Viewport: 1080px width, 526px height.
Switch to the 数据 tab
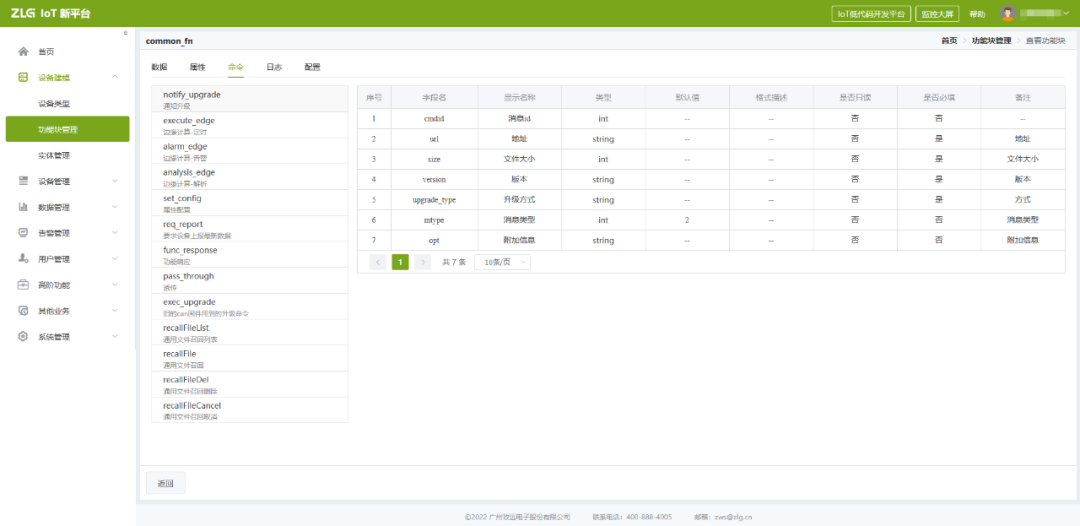tap(159, 67)
